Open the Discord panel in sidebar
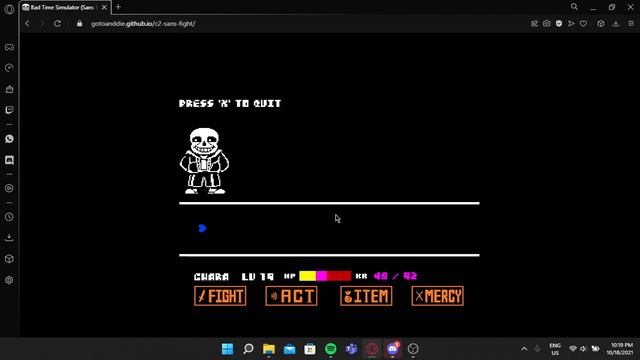This screenshot has width=640, height=360. pos(9,160)
